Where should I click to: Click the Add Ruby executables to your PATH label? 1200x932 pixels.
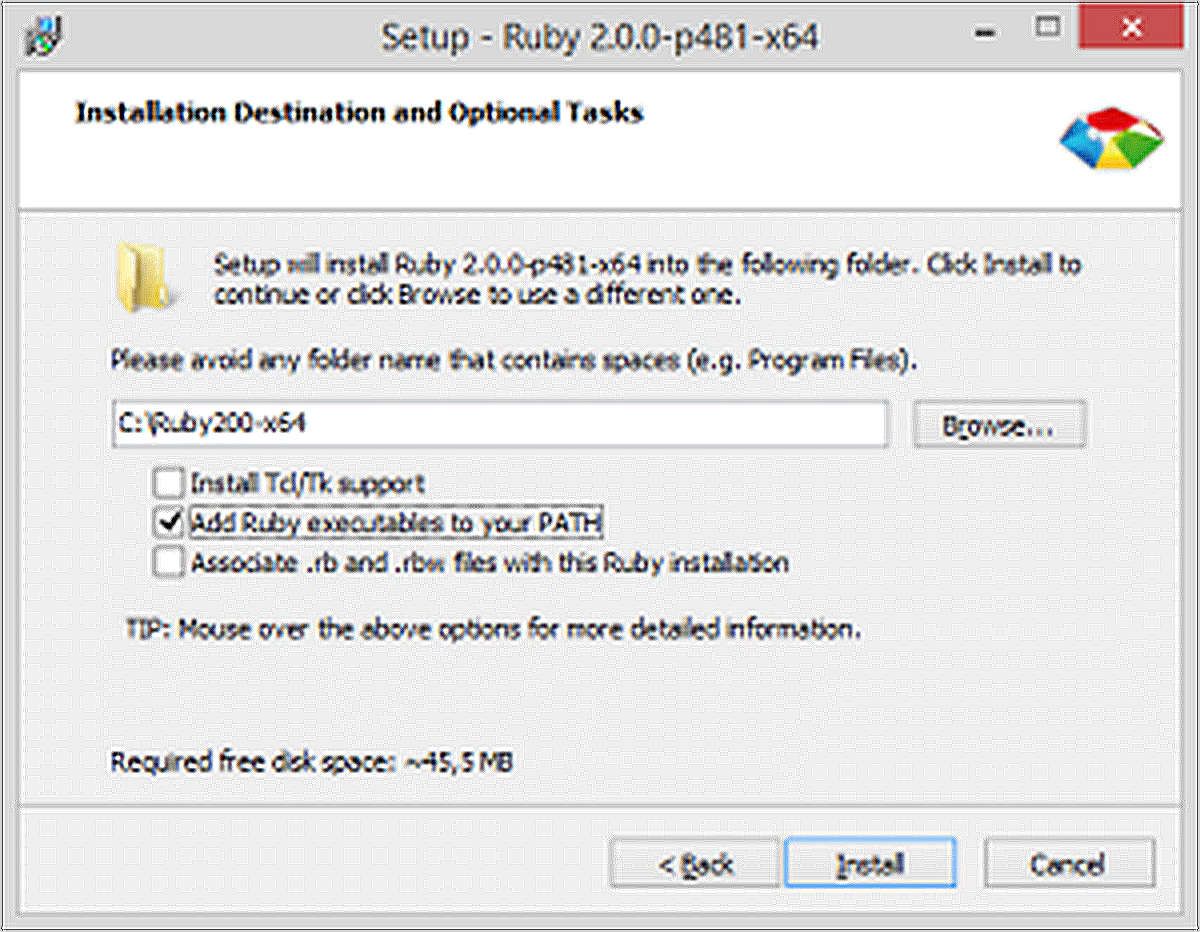point(397,523)
